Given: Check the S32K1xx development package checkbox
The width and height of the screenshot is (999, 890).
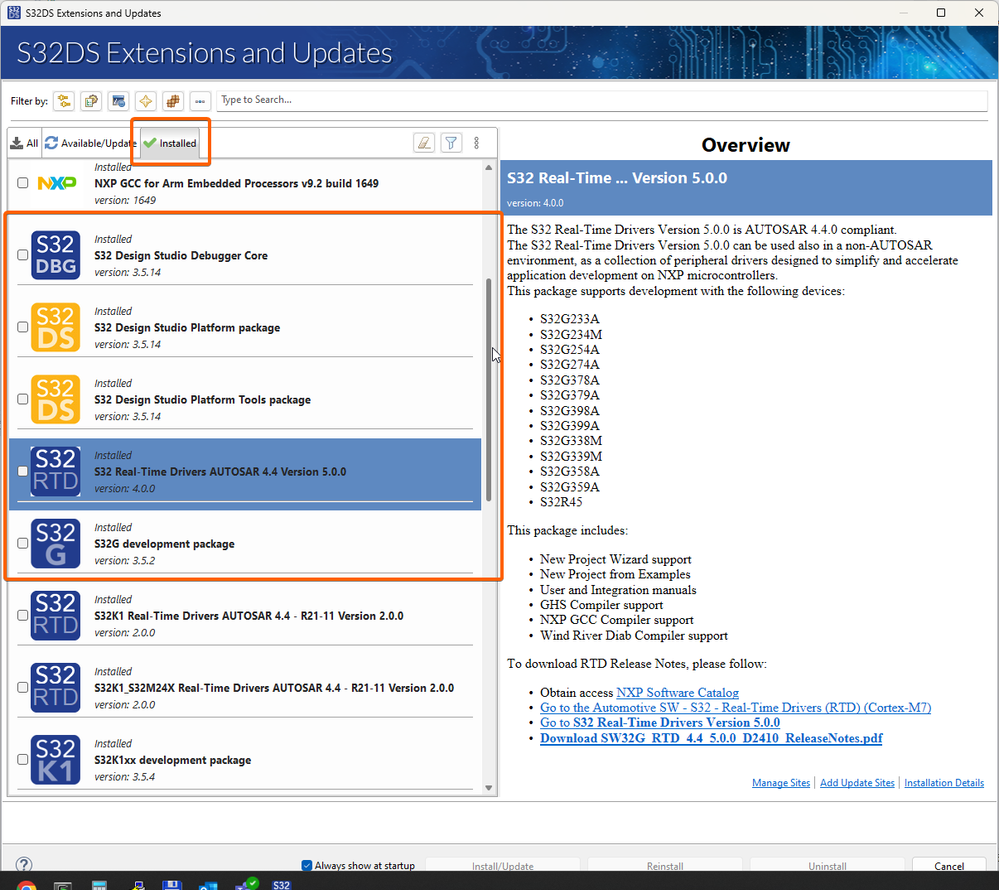Looking at the screenshot, I should [22, 759].
